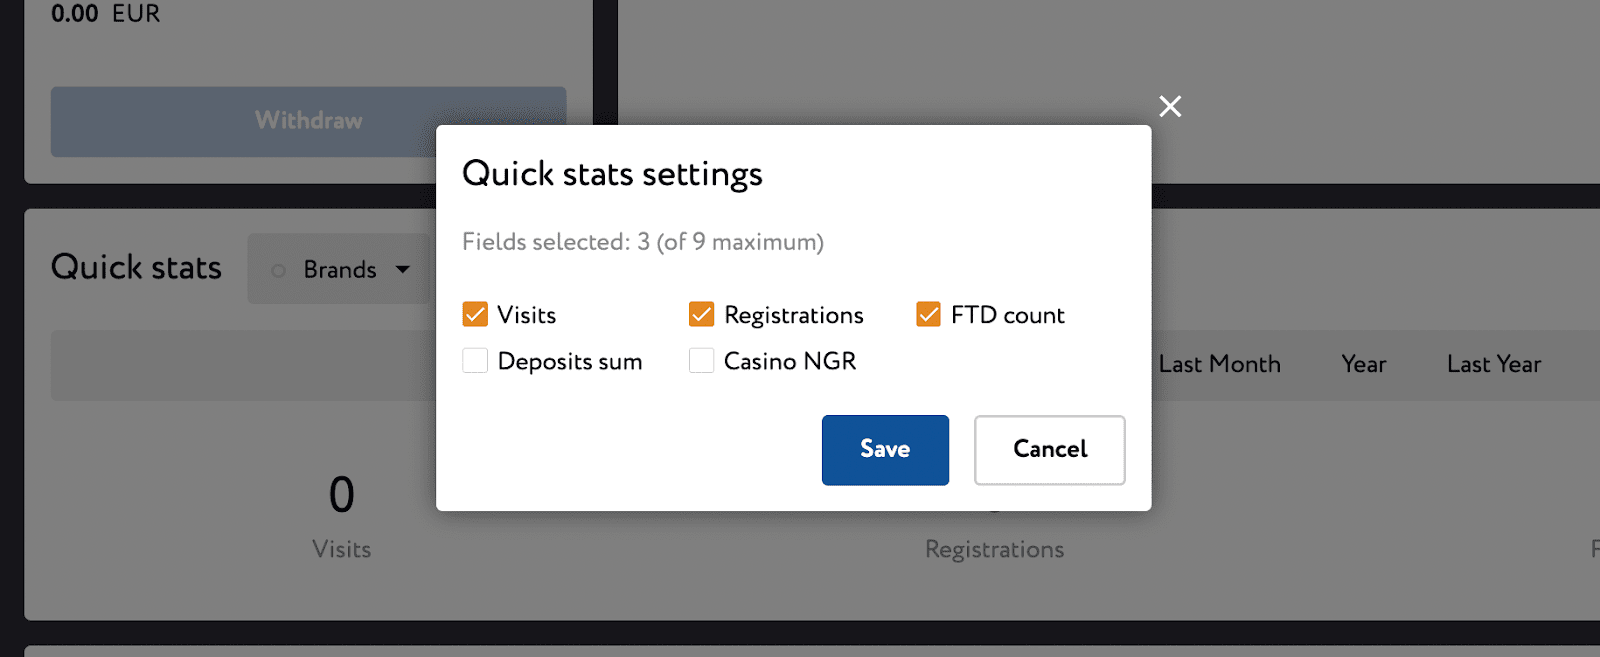Select the Year period tab

pos(1363,365)
